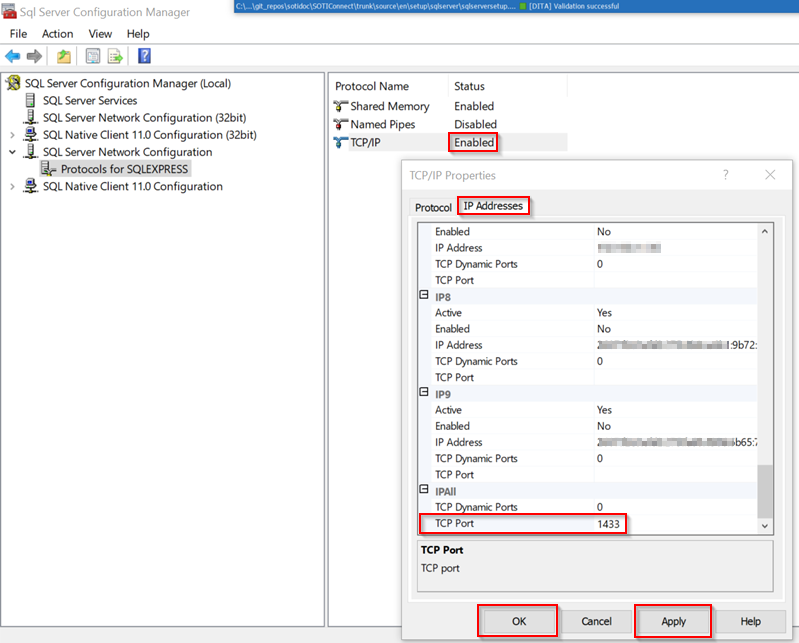
Task: Click the IPAll section header label
Action: tap(445, 491)
